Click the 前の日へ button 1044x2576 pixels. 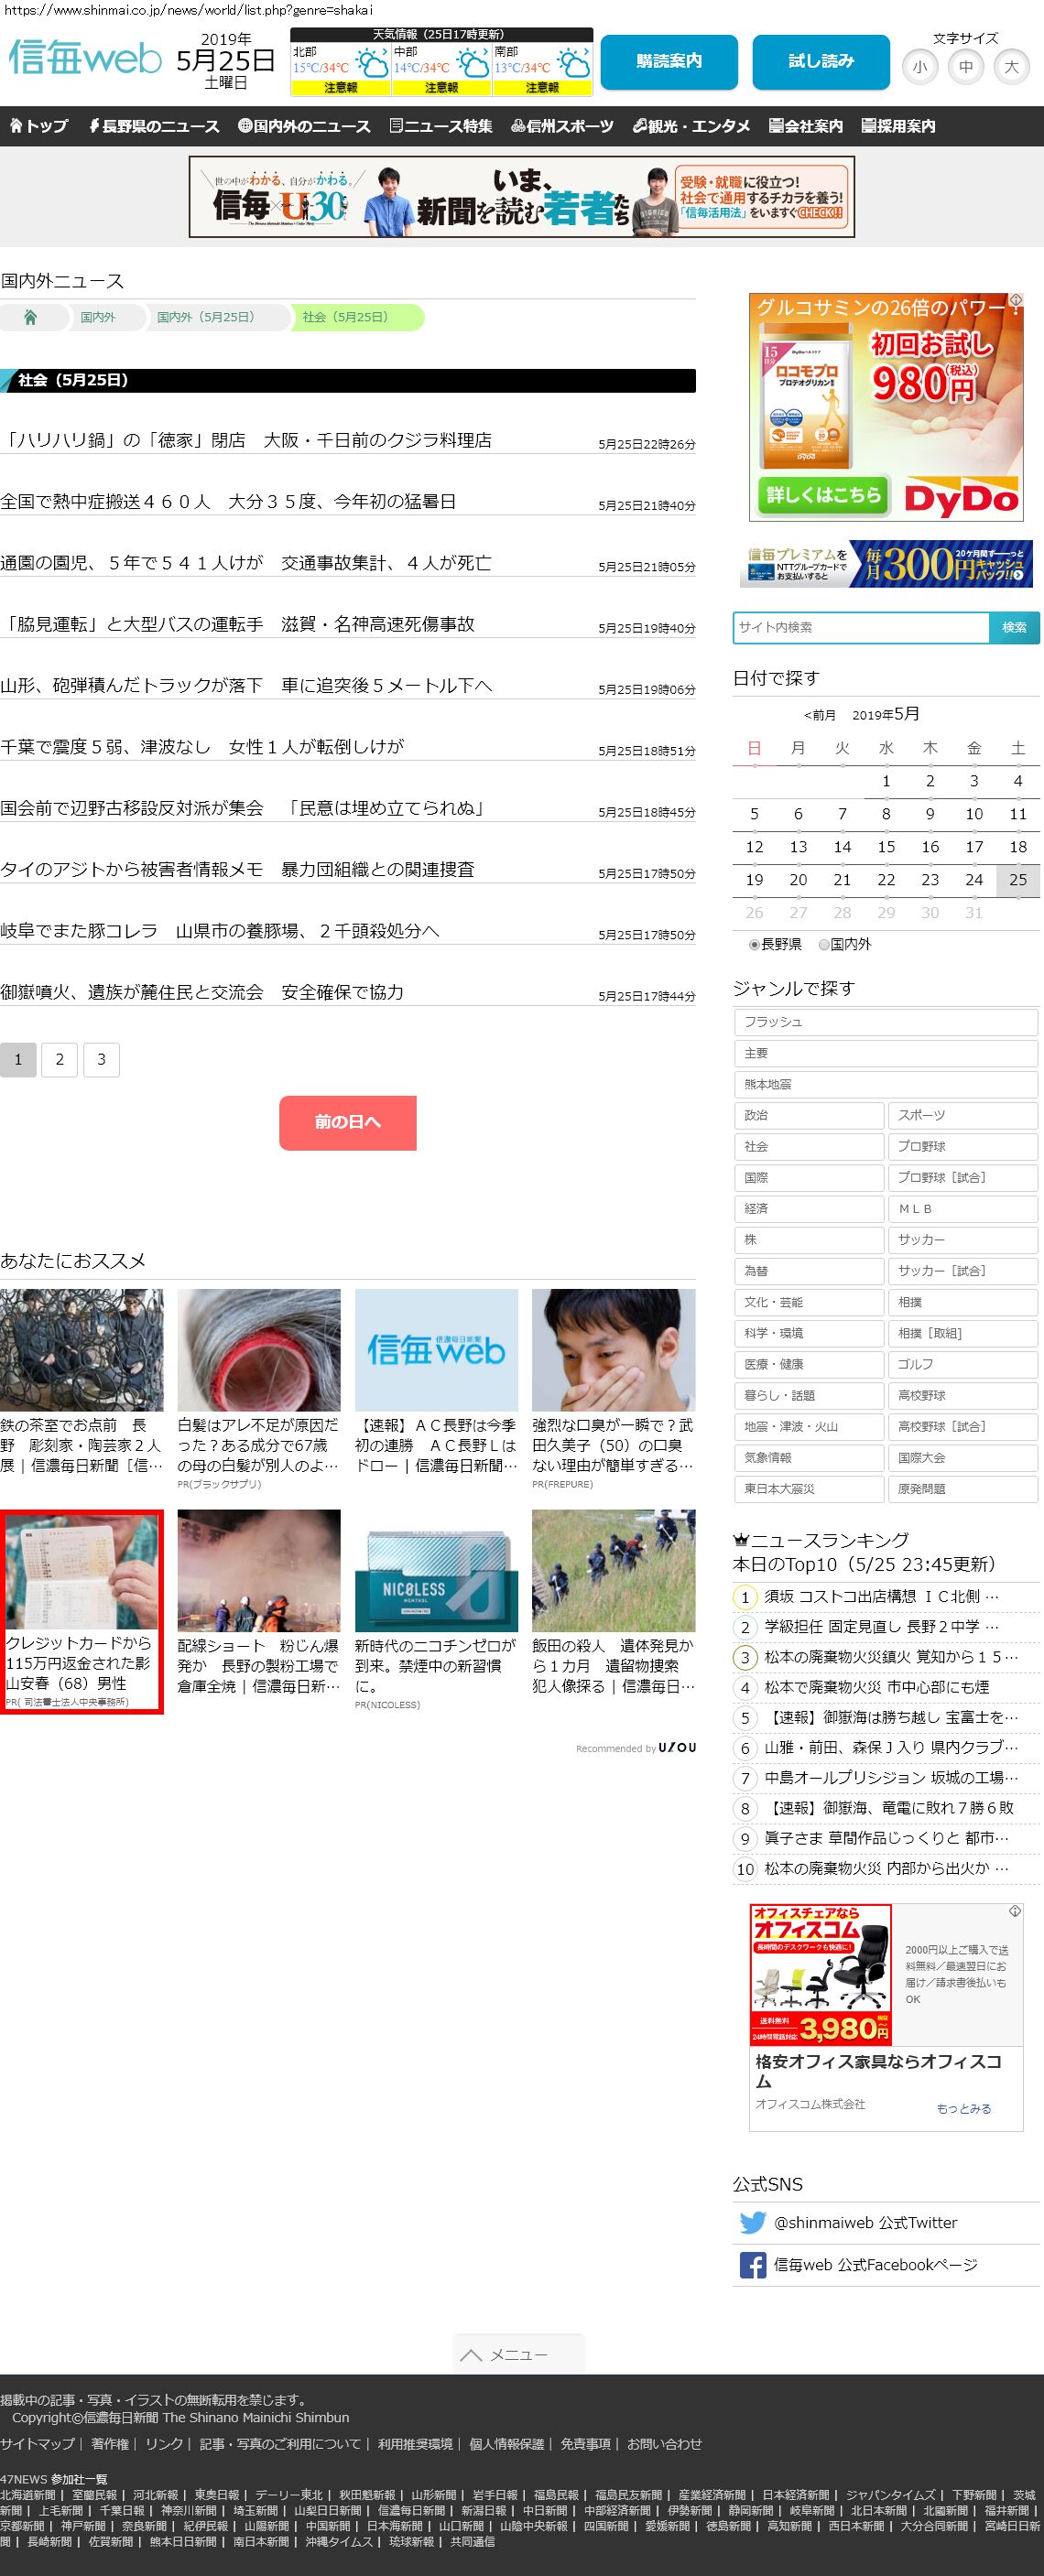(347, 1122)
